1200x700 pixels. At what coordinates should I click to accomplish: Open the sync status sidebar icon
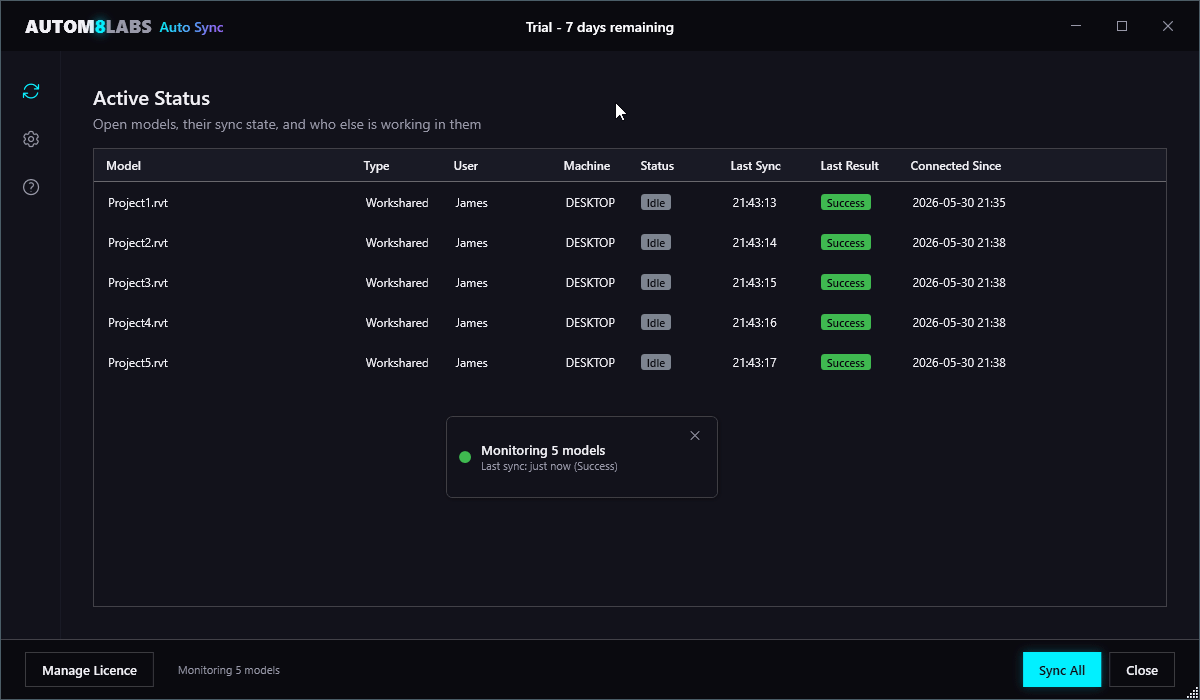pos(31,91)
